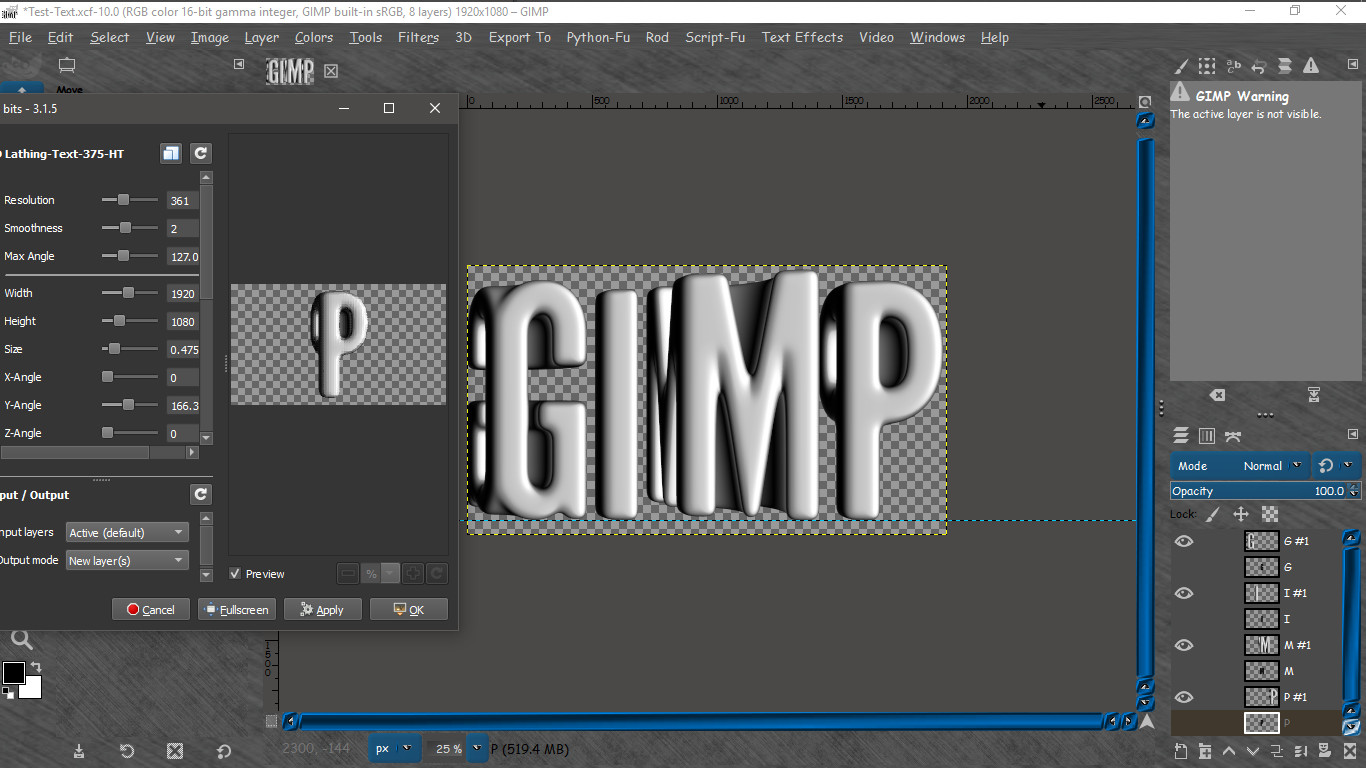
Task: Swap foreground and background colors
Action: click(x=36, y=667)
